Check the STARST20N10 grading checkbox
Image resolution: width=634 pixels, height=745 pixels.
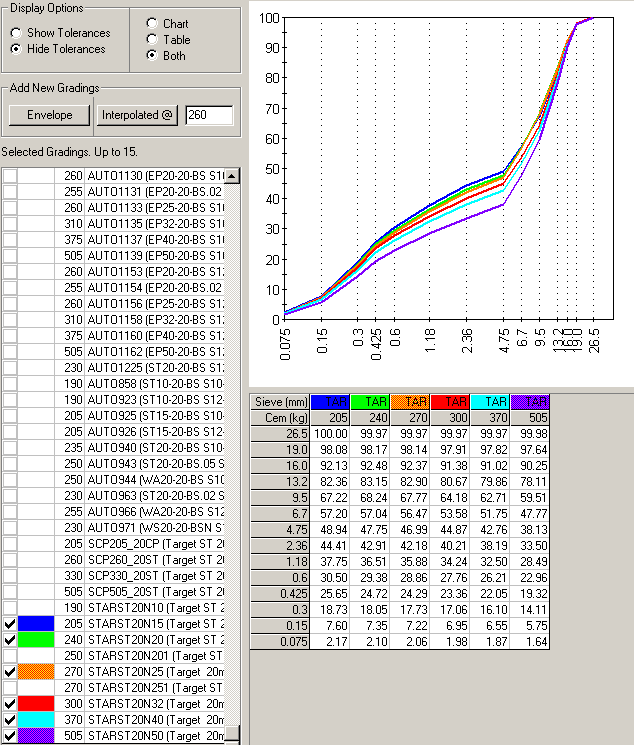(x=10, y=607)
